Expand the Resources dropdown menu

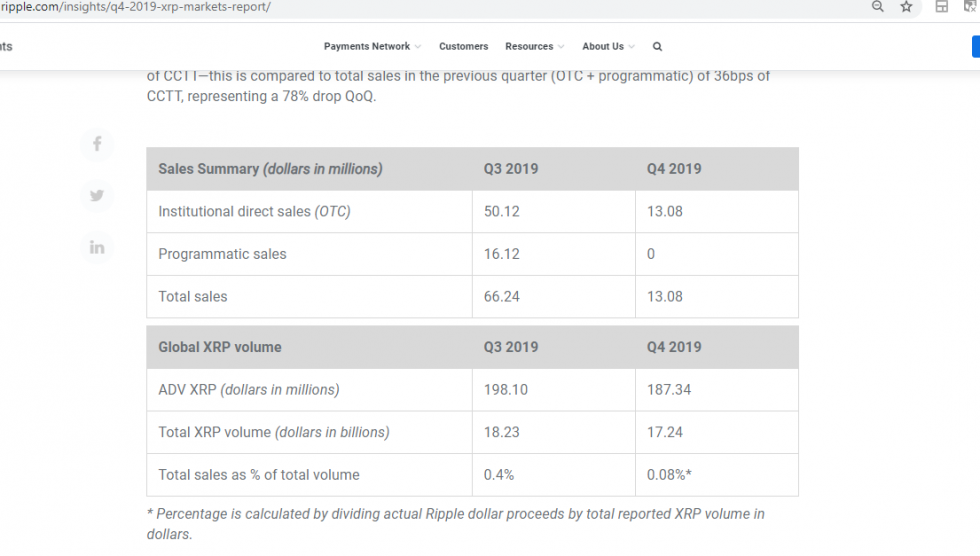(x=534, y=47)
